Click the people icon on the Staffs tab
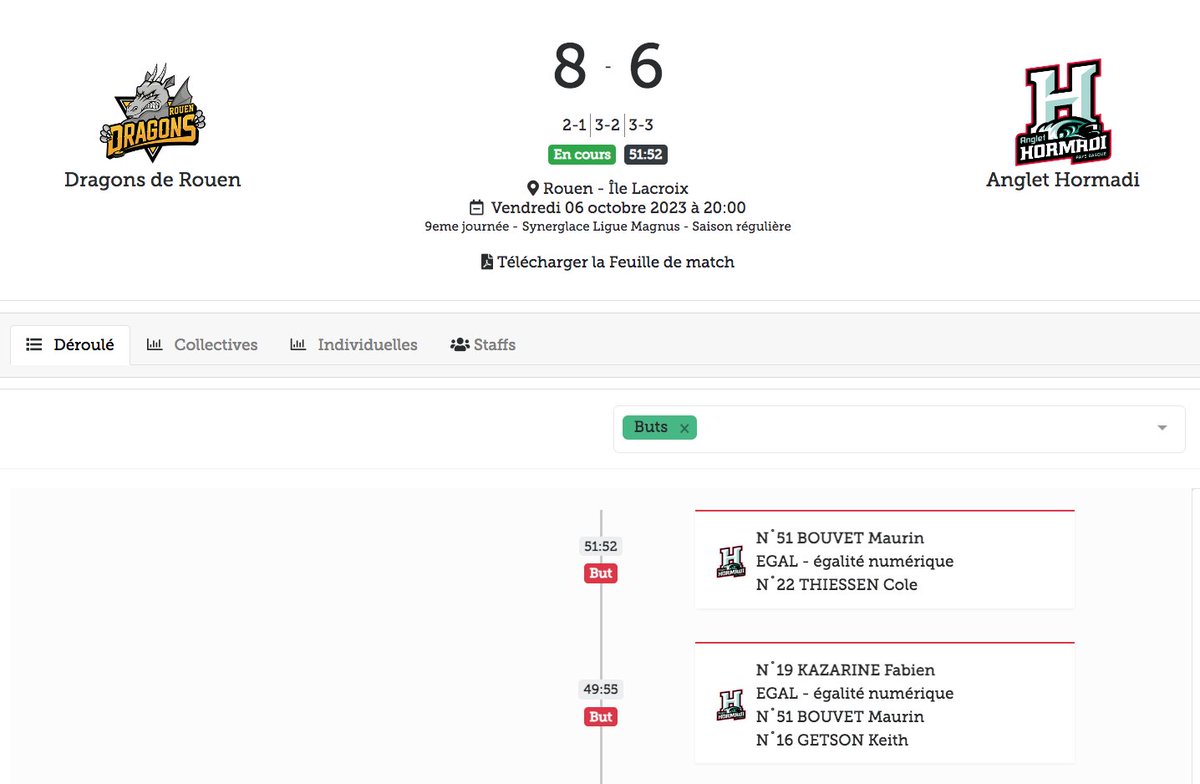 pyautogui.click(x=460, y=344)
